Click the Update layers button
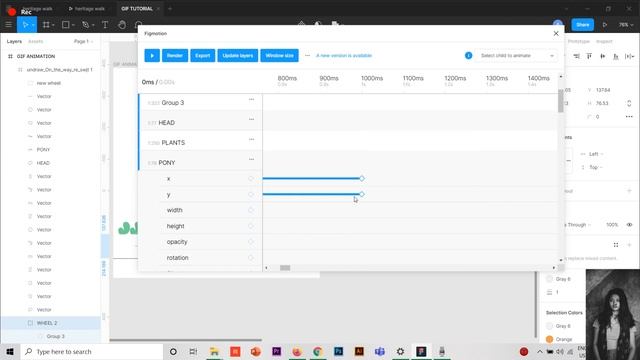640x360 pixels. pos(238,56)
